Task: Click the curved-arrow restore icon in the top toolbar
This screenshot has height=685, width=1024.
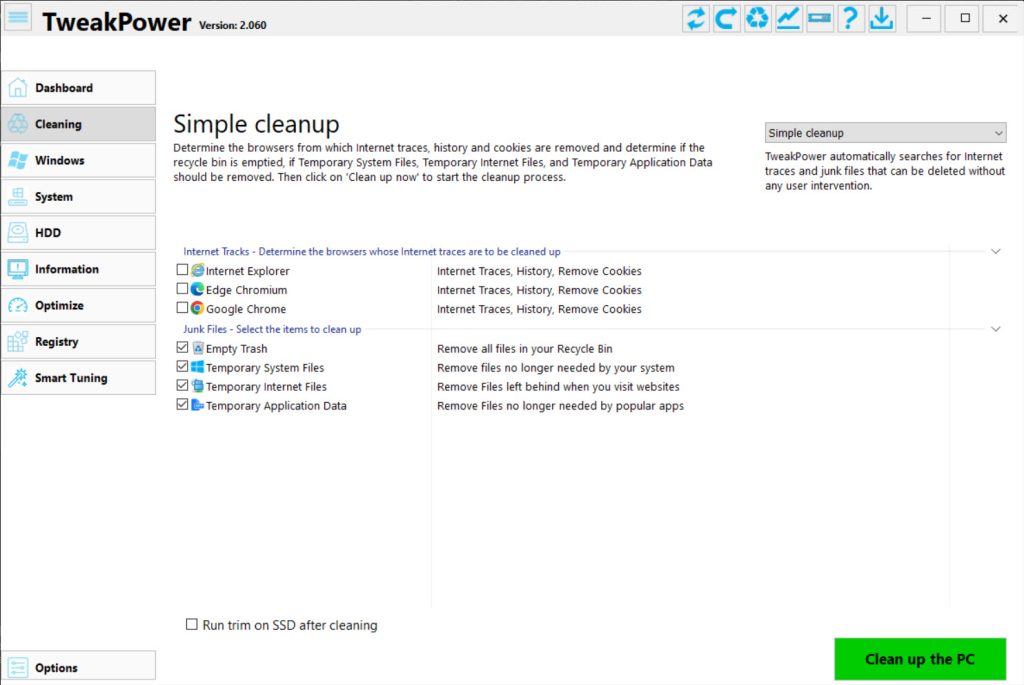Action: click(727, 18)
